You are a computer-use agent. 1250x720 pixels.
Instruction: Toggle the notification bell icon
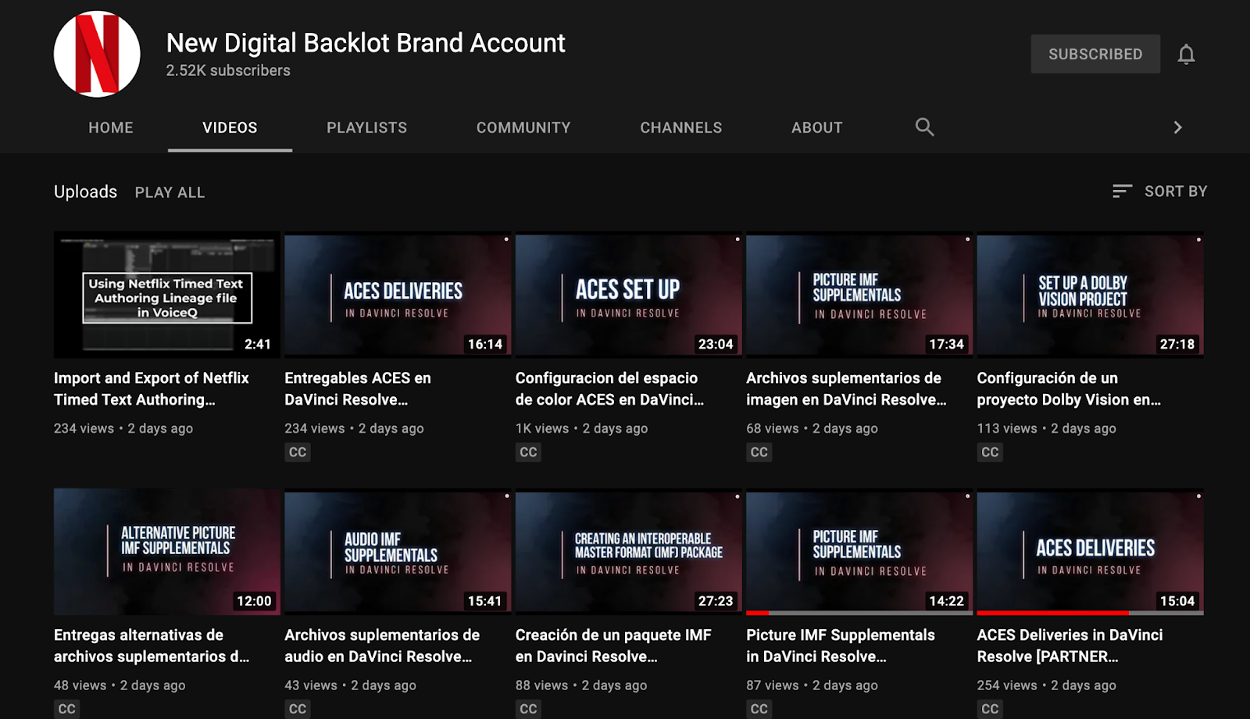point(1186,54)
